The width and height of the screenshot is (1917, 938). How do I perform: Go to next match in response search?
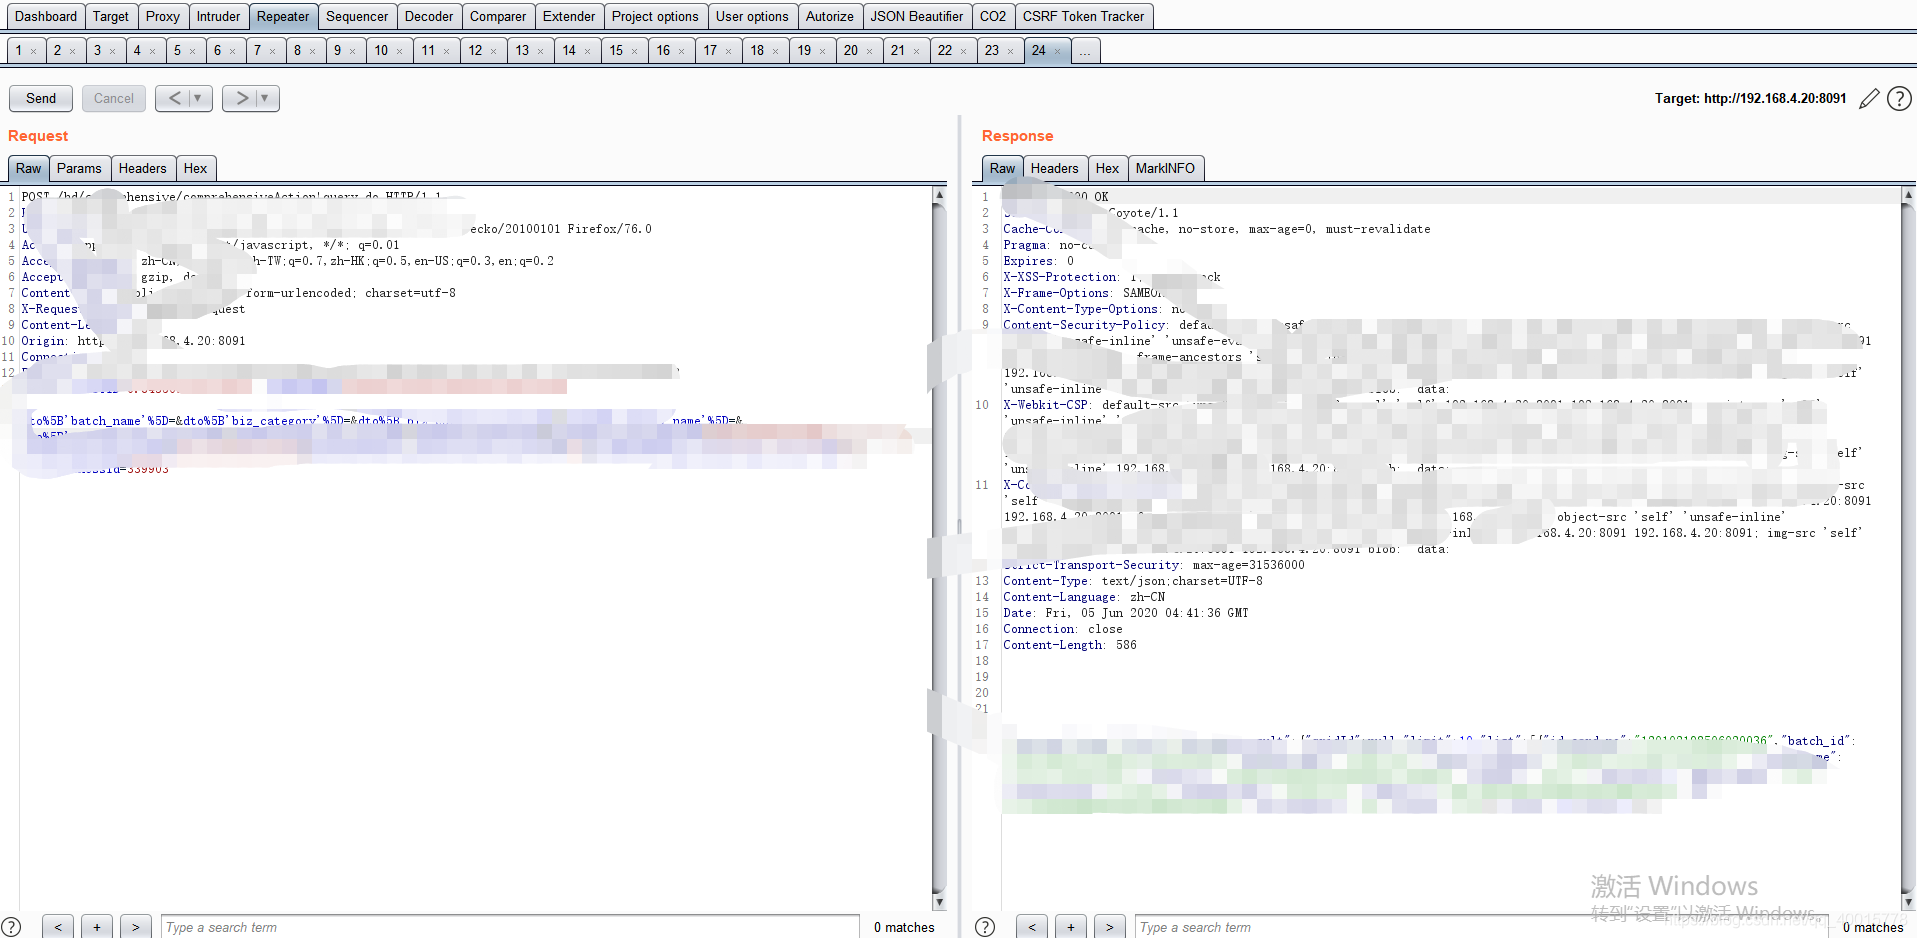click(1110, 927)
